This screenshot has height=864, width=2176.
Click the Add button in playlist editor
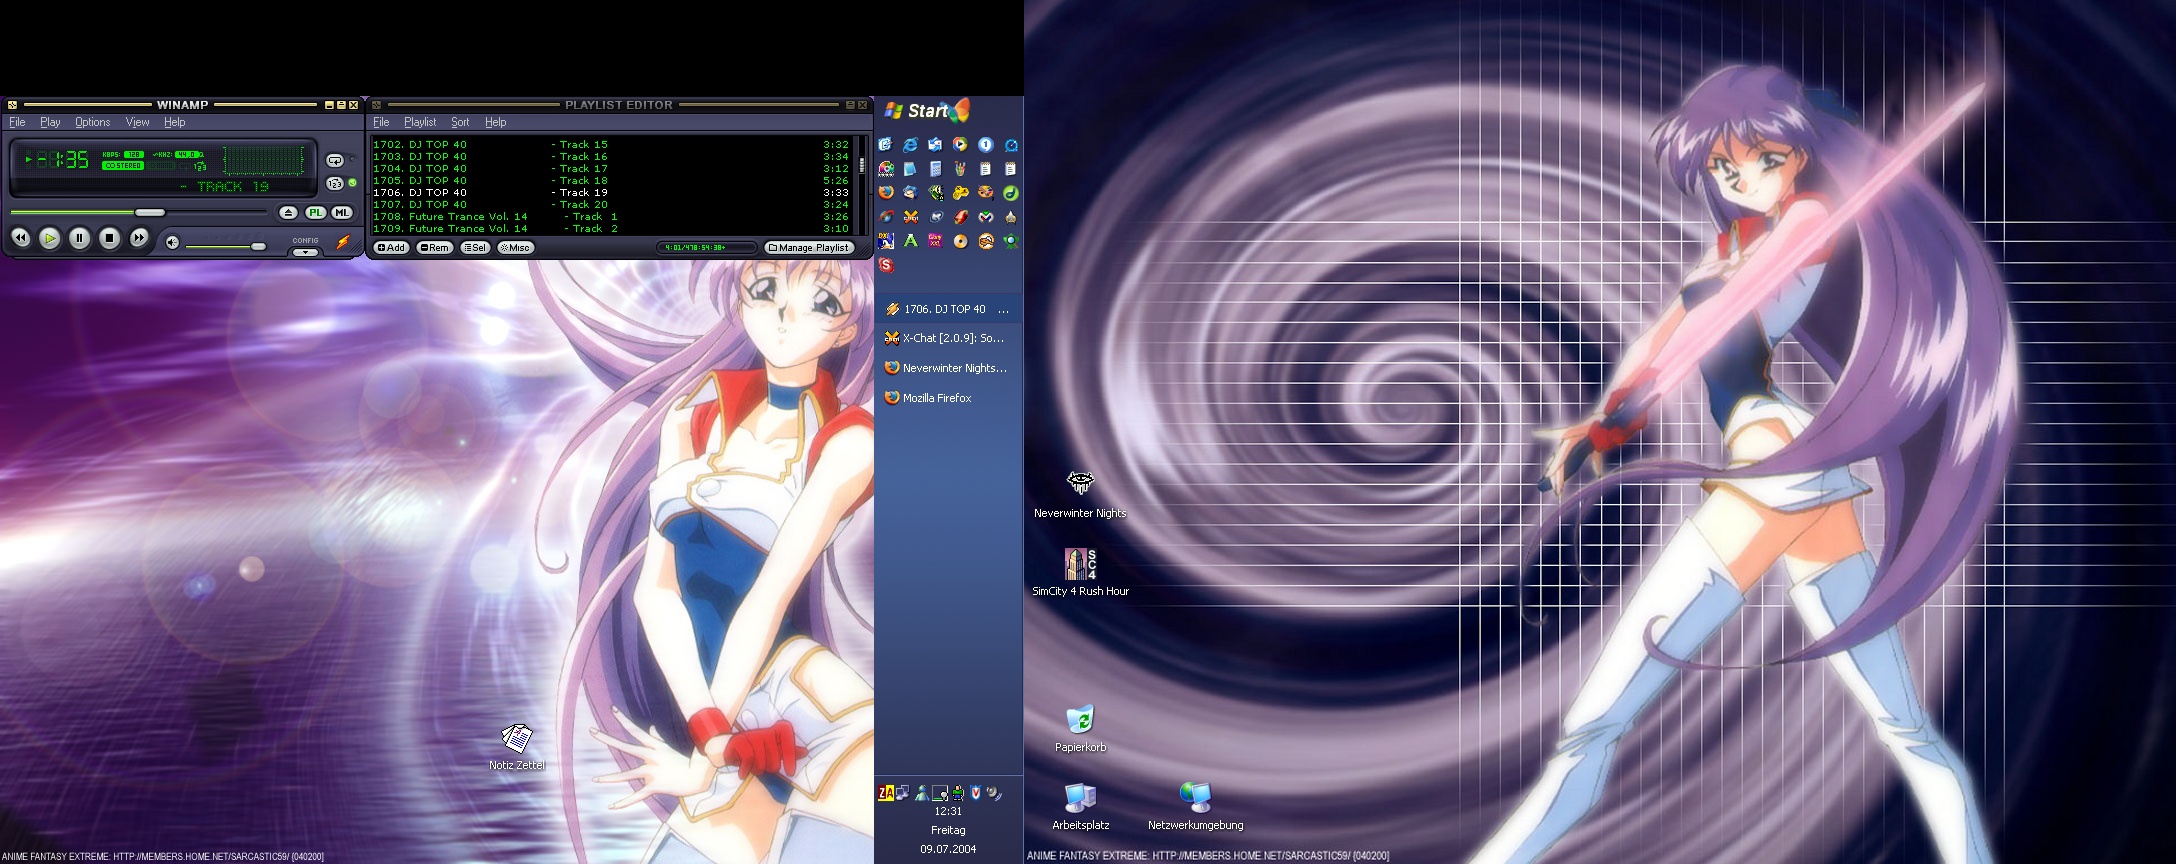click(x=391, y=248)
